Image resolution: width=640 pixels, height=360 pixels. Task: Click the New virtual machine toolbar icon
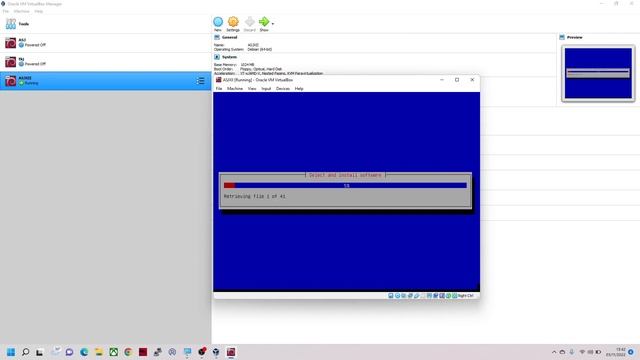coord(218,22)
